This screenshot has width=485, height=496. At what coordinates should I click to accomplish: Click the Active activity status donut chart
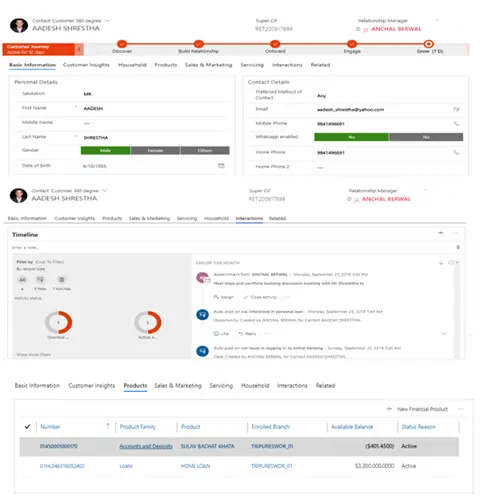[148, 322]
